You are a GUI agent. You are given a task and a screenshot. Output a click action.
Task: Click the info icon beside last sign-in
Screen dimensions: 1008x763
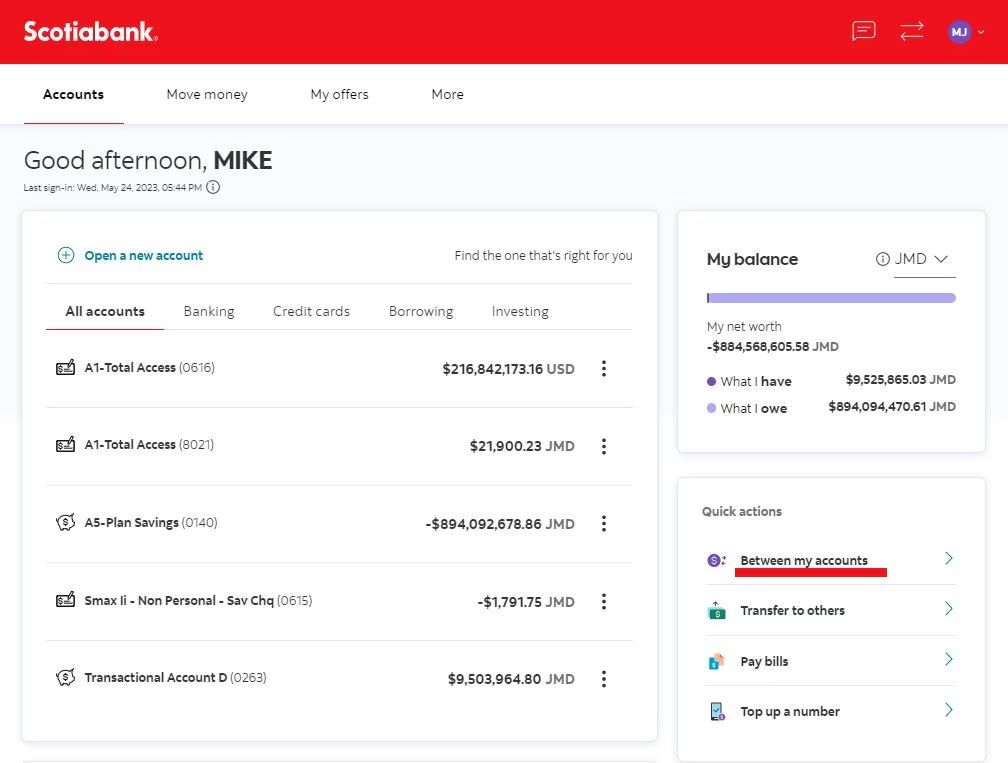[x=213, y=187]
